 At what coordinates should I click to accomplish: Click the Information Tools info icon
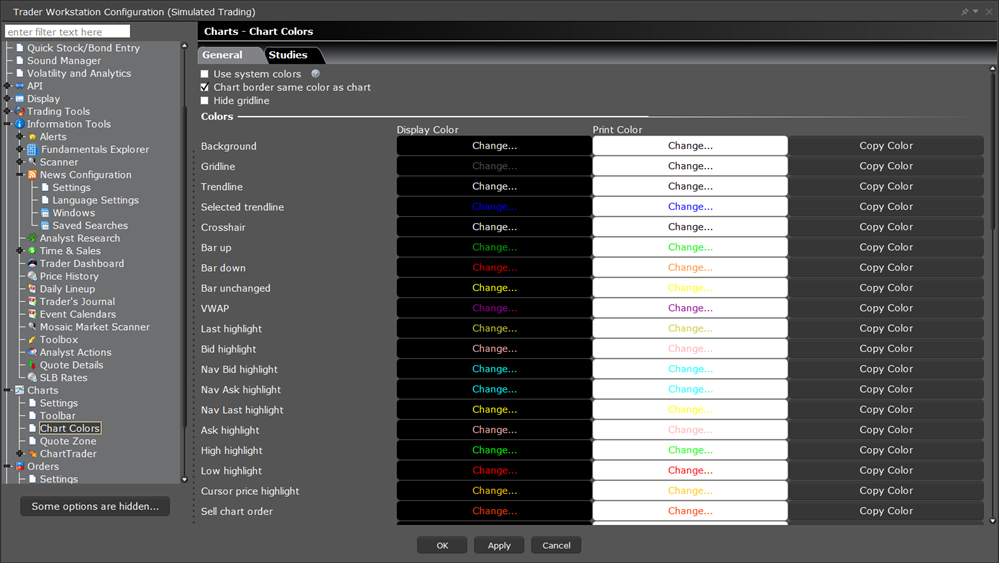[20, 124]
